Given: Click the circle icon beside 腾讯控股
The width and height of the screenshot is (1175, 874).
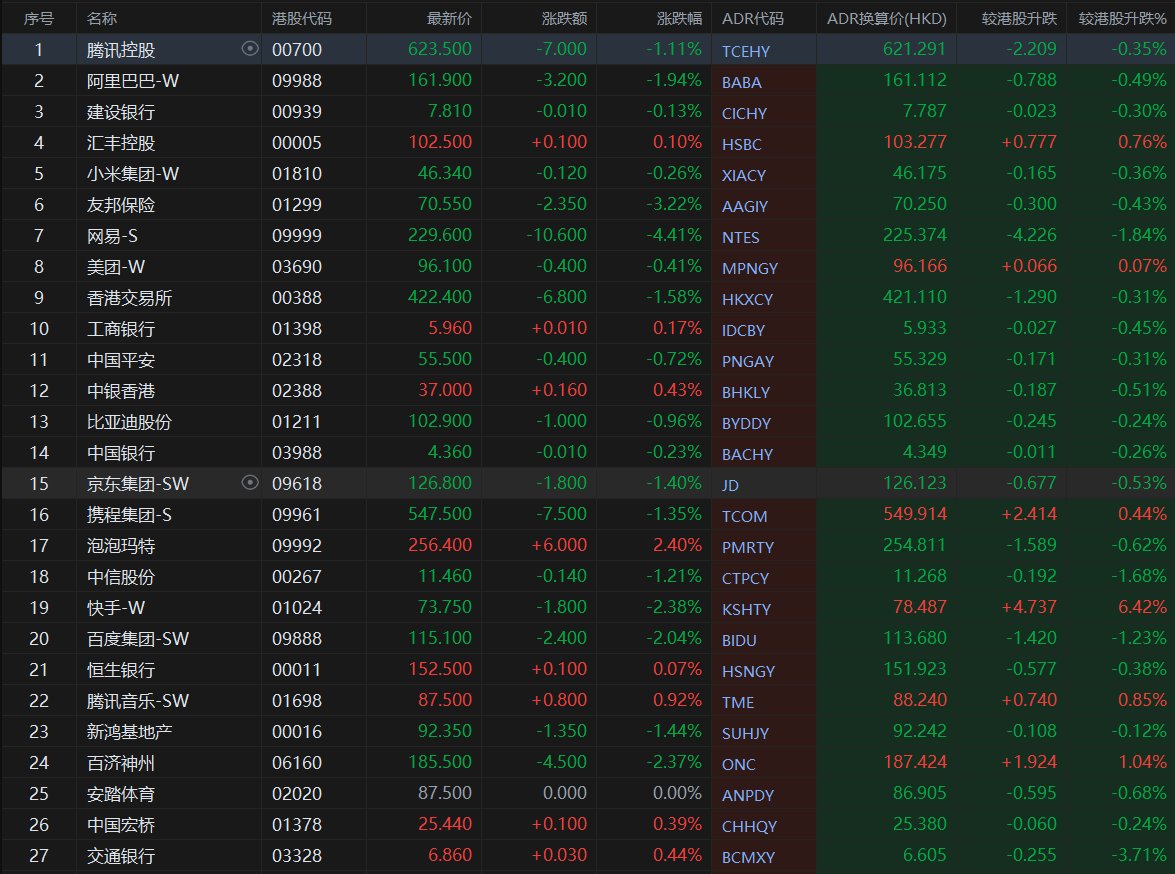Looking at the screenshot, I should point(250,49).
